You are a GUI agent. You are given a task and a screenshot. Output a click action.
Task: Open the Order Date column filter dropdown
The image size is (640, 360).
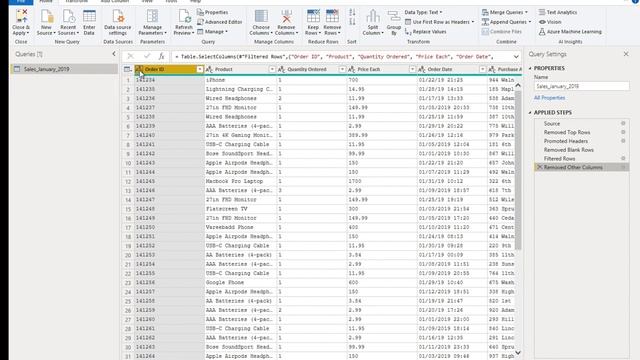(x=482, y=69)
